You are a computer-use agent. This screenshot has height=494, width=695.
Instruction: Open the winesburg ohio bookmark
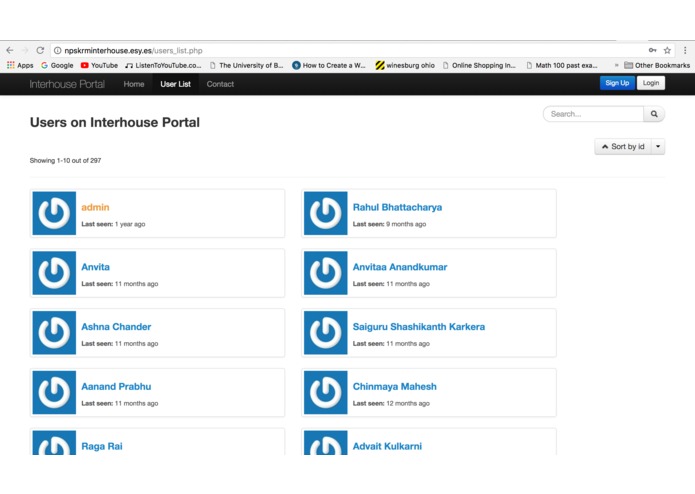tap(405, 65)
